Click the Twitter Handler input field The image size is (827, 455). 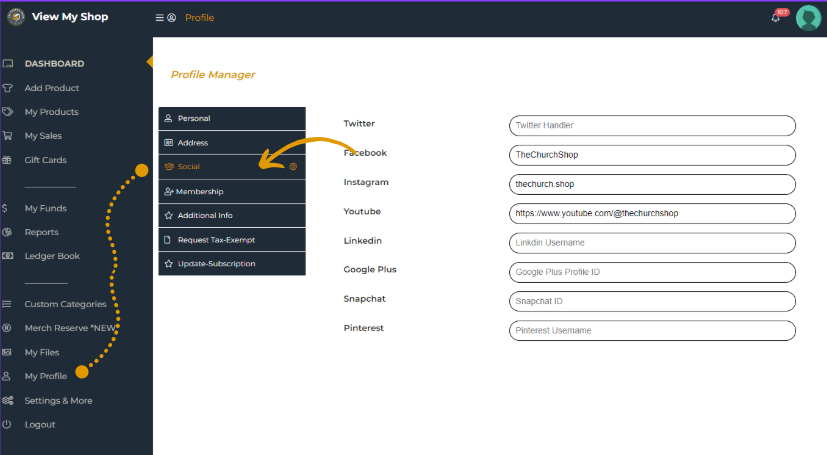(x=652, y=125)
